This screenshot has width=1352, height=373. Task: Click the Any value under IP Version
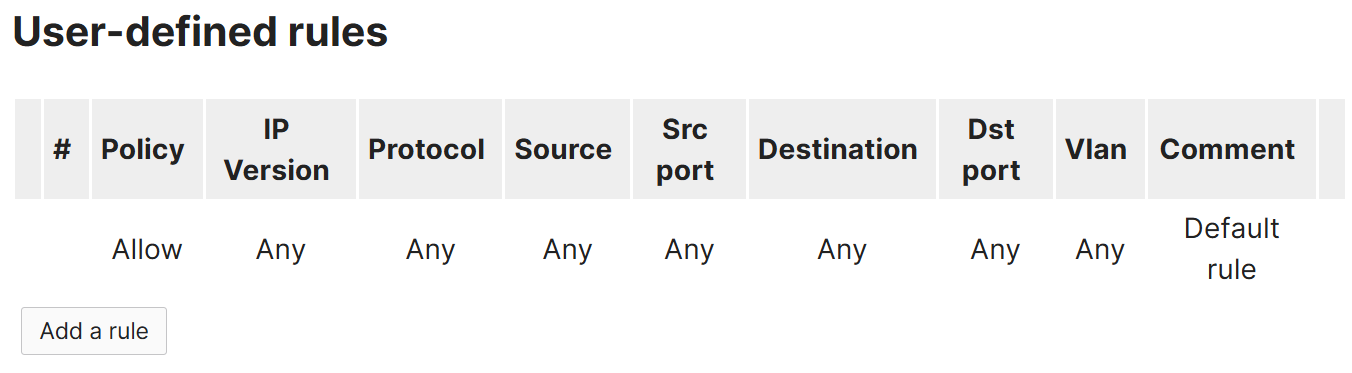[x=281, y=249]
